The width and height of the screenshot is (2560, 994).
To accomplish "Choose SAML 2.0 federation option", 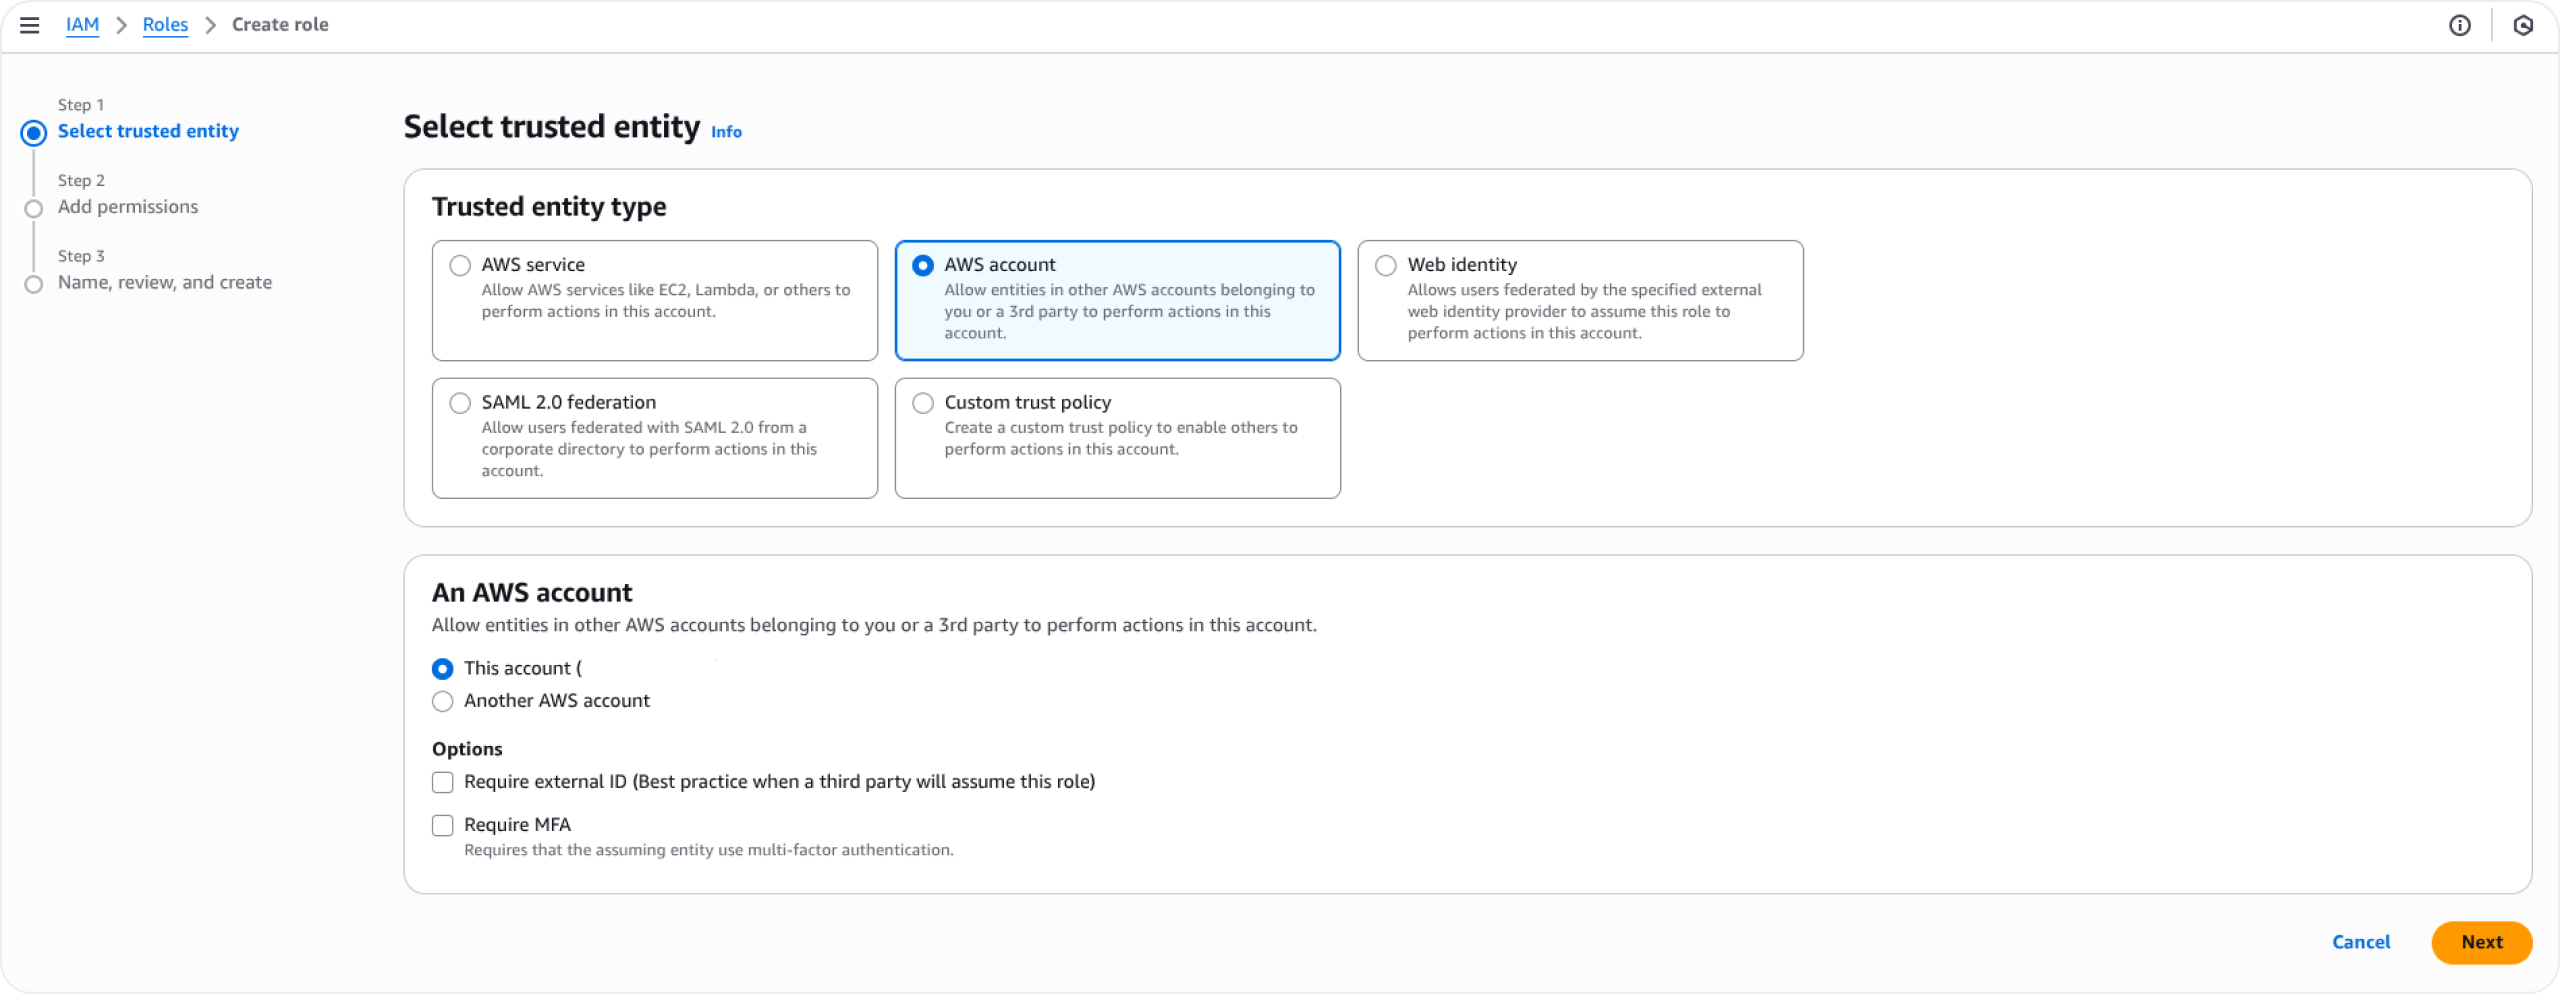I will (460, 403).
